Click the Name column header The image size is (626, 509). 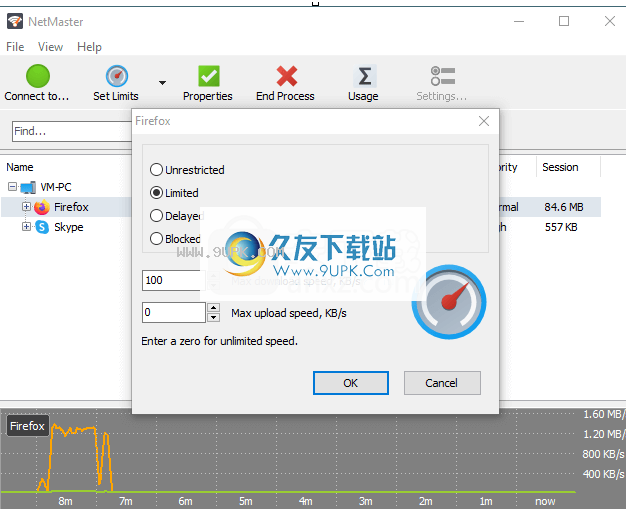20,167
